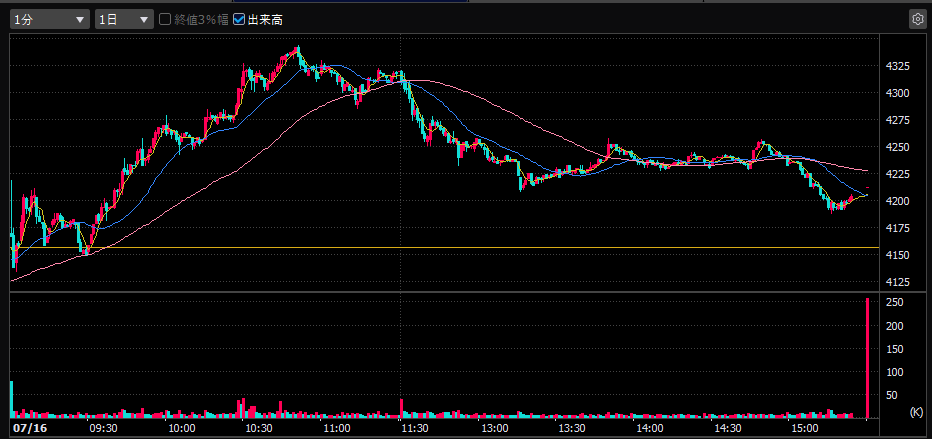The image size is (932, 439).
Task: Click the 200 volume axis label
Action: 895,326
